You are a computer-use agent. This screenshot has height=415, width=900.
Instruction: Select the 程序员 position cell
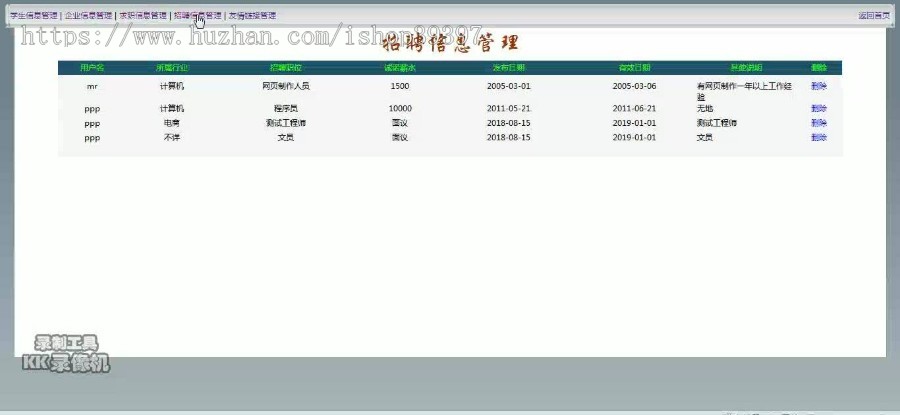coord(286,108)
